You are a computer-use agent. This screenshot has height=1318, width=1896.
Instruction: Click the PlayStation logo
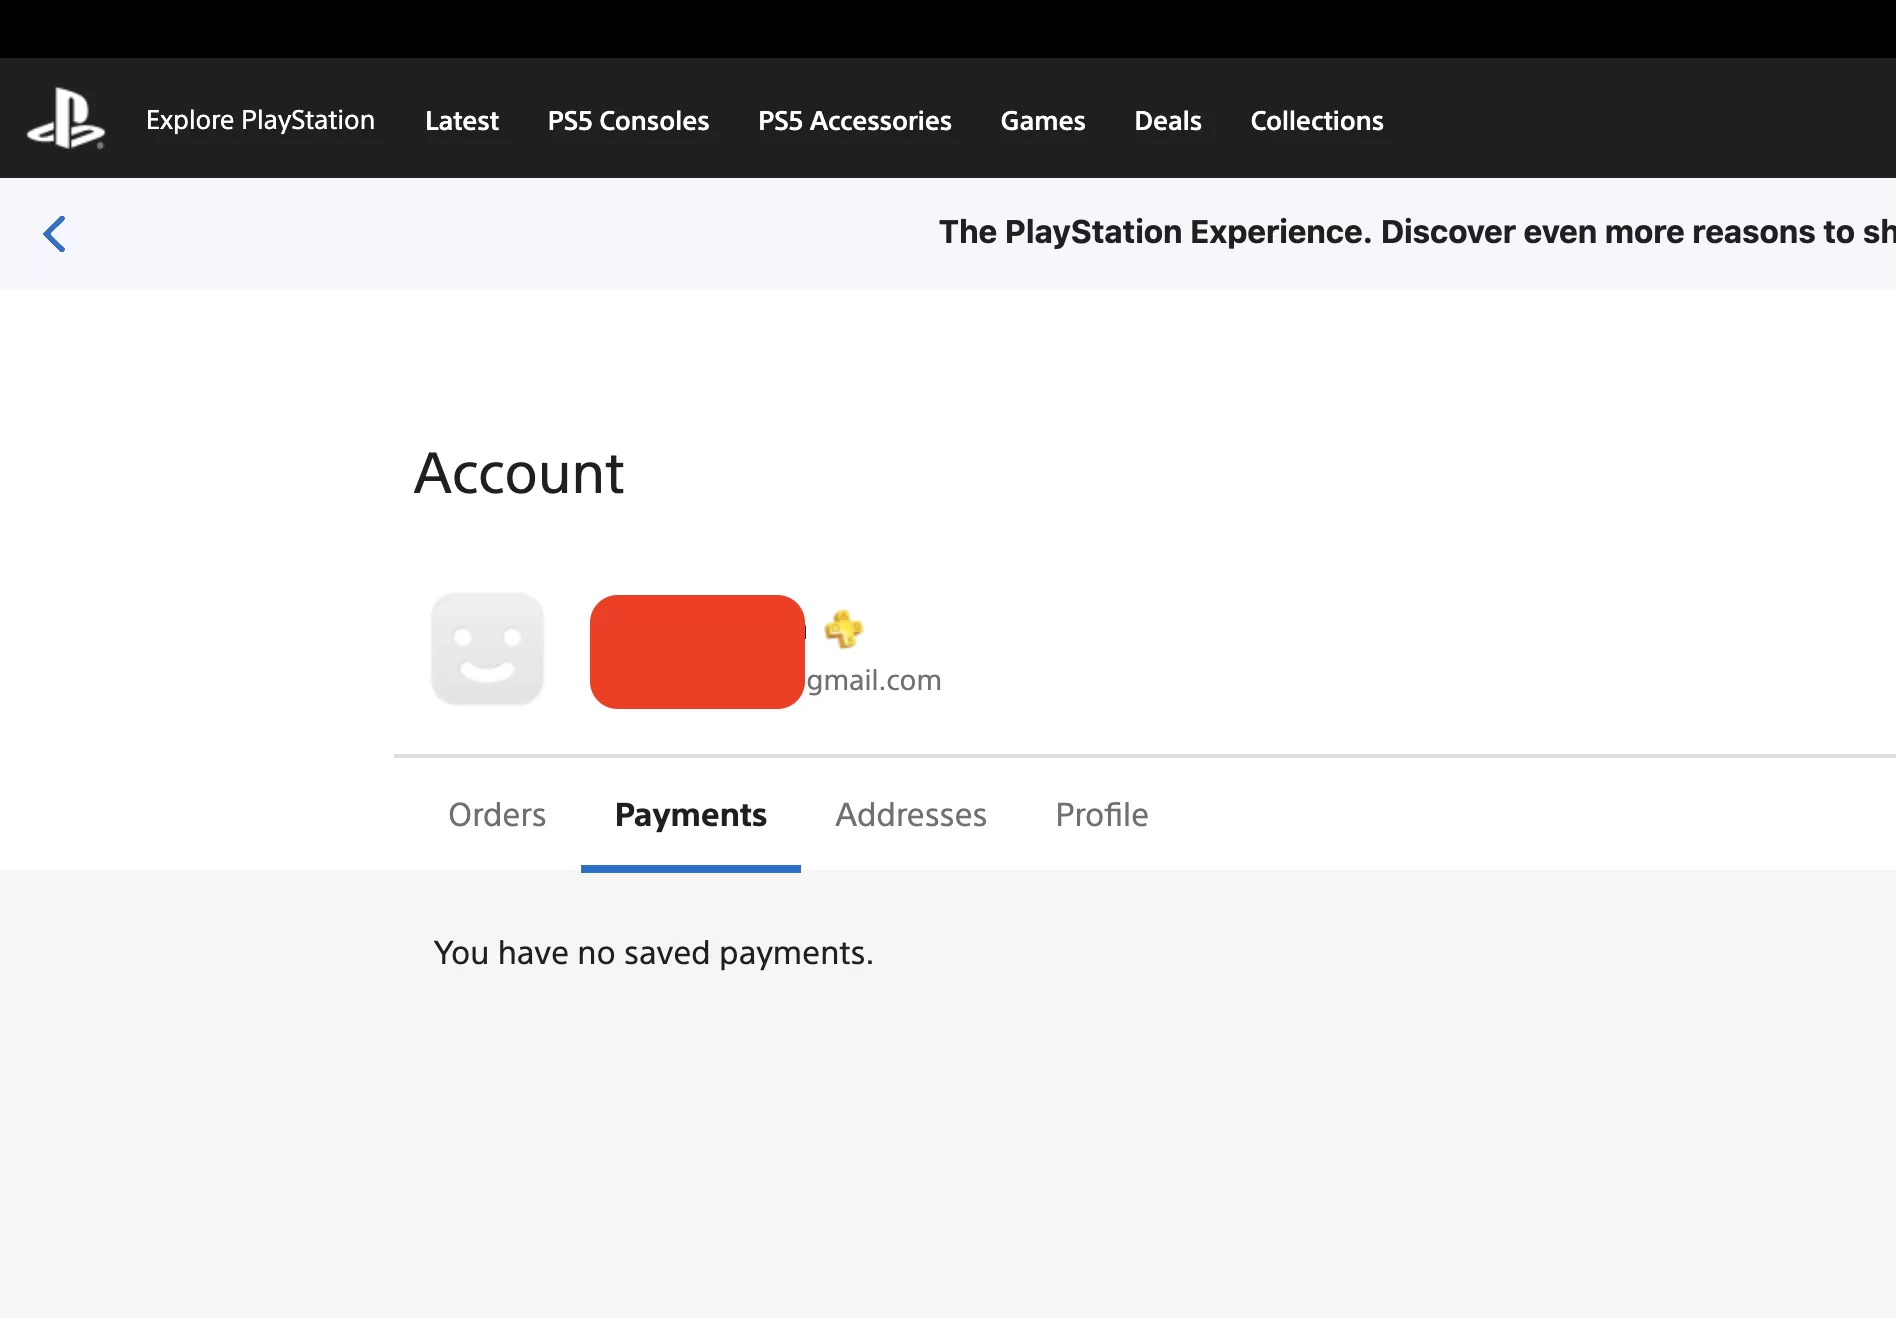(66, 119)
